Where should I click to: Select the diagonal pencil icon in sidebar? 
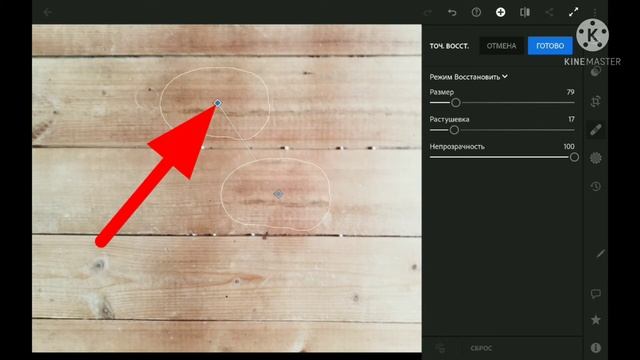600,253
